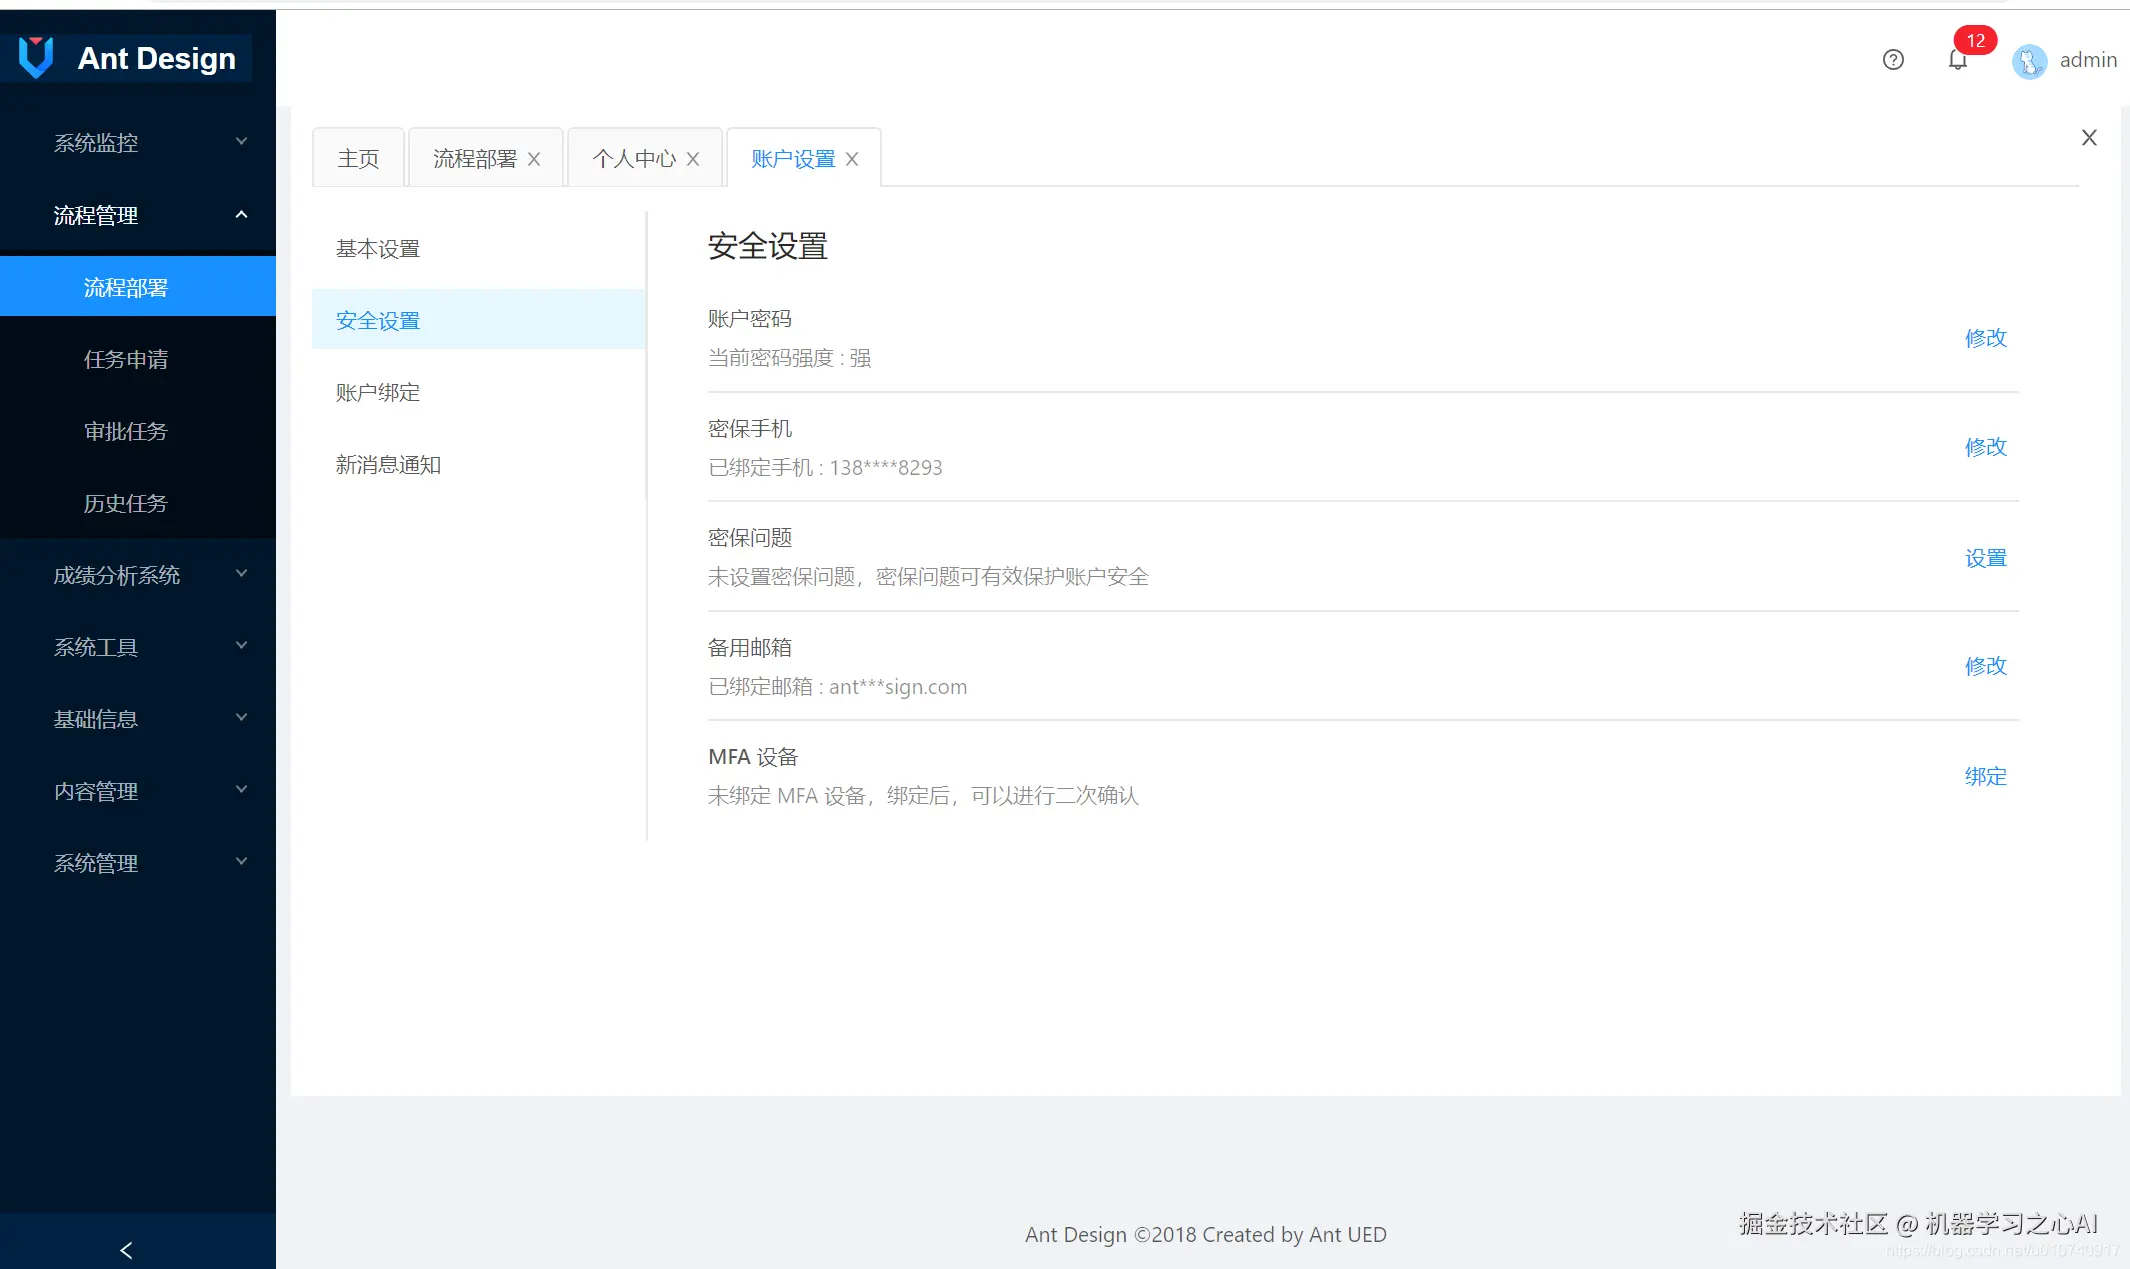Click 设置 link for 密保问题
This screenshot has height=1269, width=2130.
(1985, 558)
